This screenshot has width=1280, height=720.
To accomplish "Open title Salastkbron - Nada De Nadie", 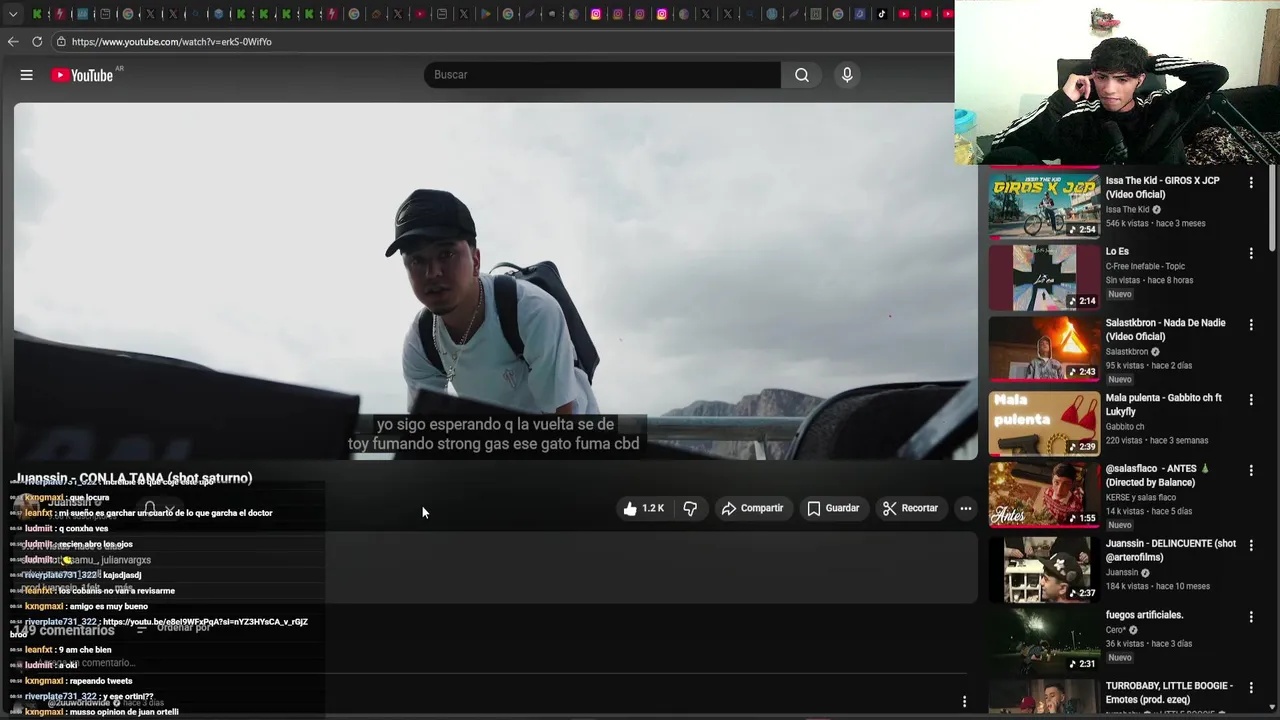I will click(x=1165, y=330).
